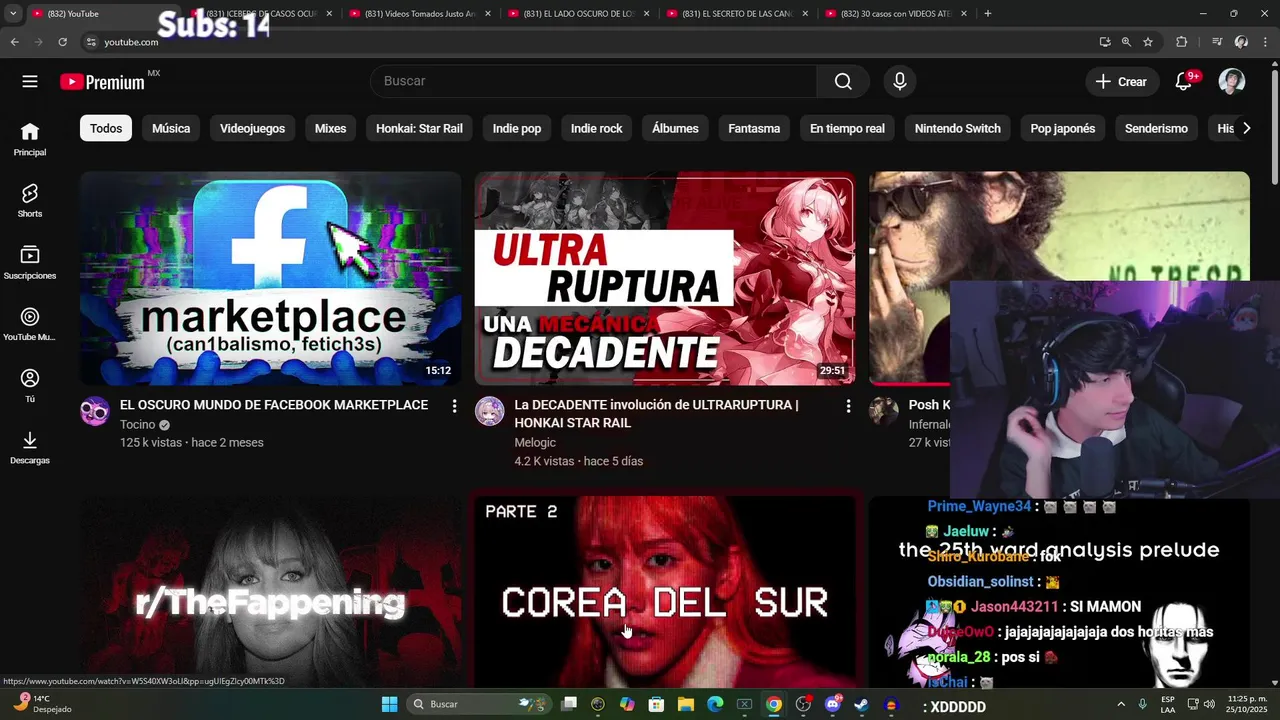Open Windows Start menu
The image size is (1280, 720).
(x=390, y=704)
